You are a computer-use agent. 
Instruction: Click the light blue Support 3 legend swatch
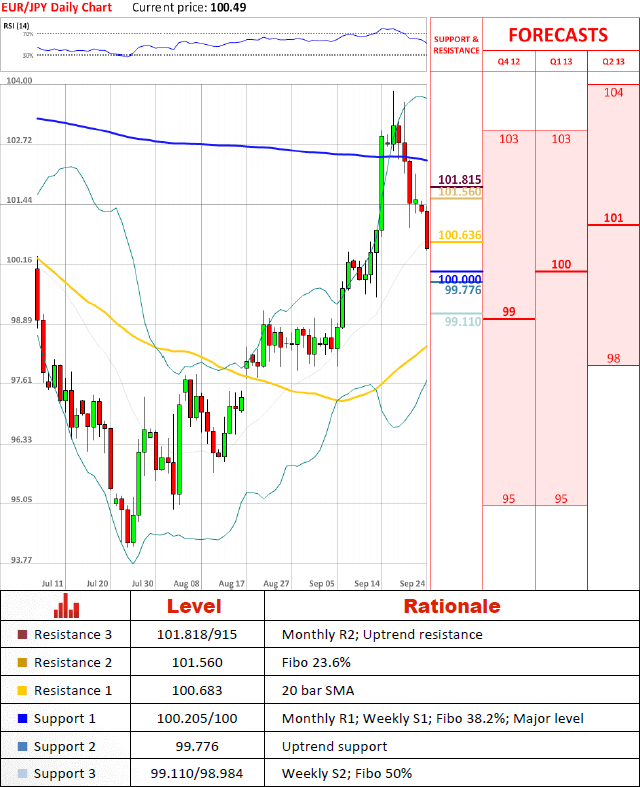23,774
